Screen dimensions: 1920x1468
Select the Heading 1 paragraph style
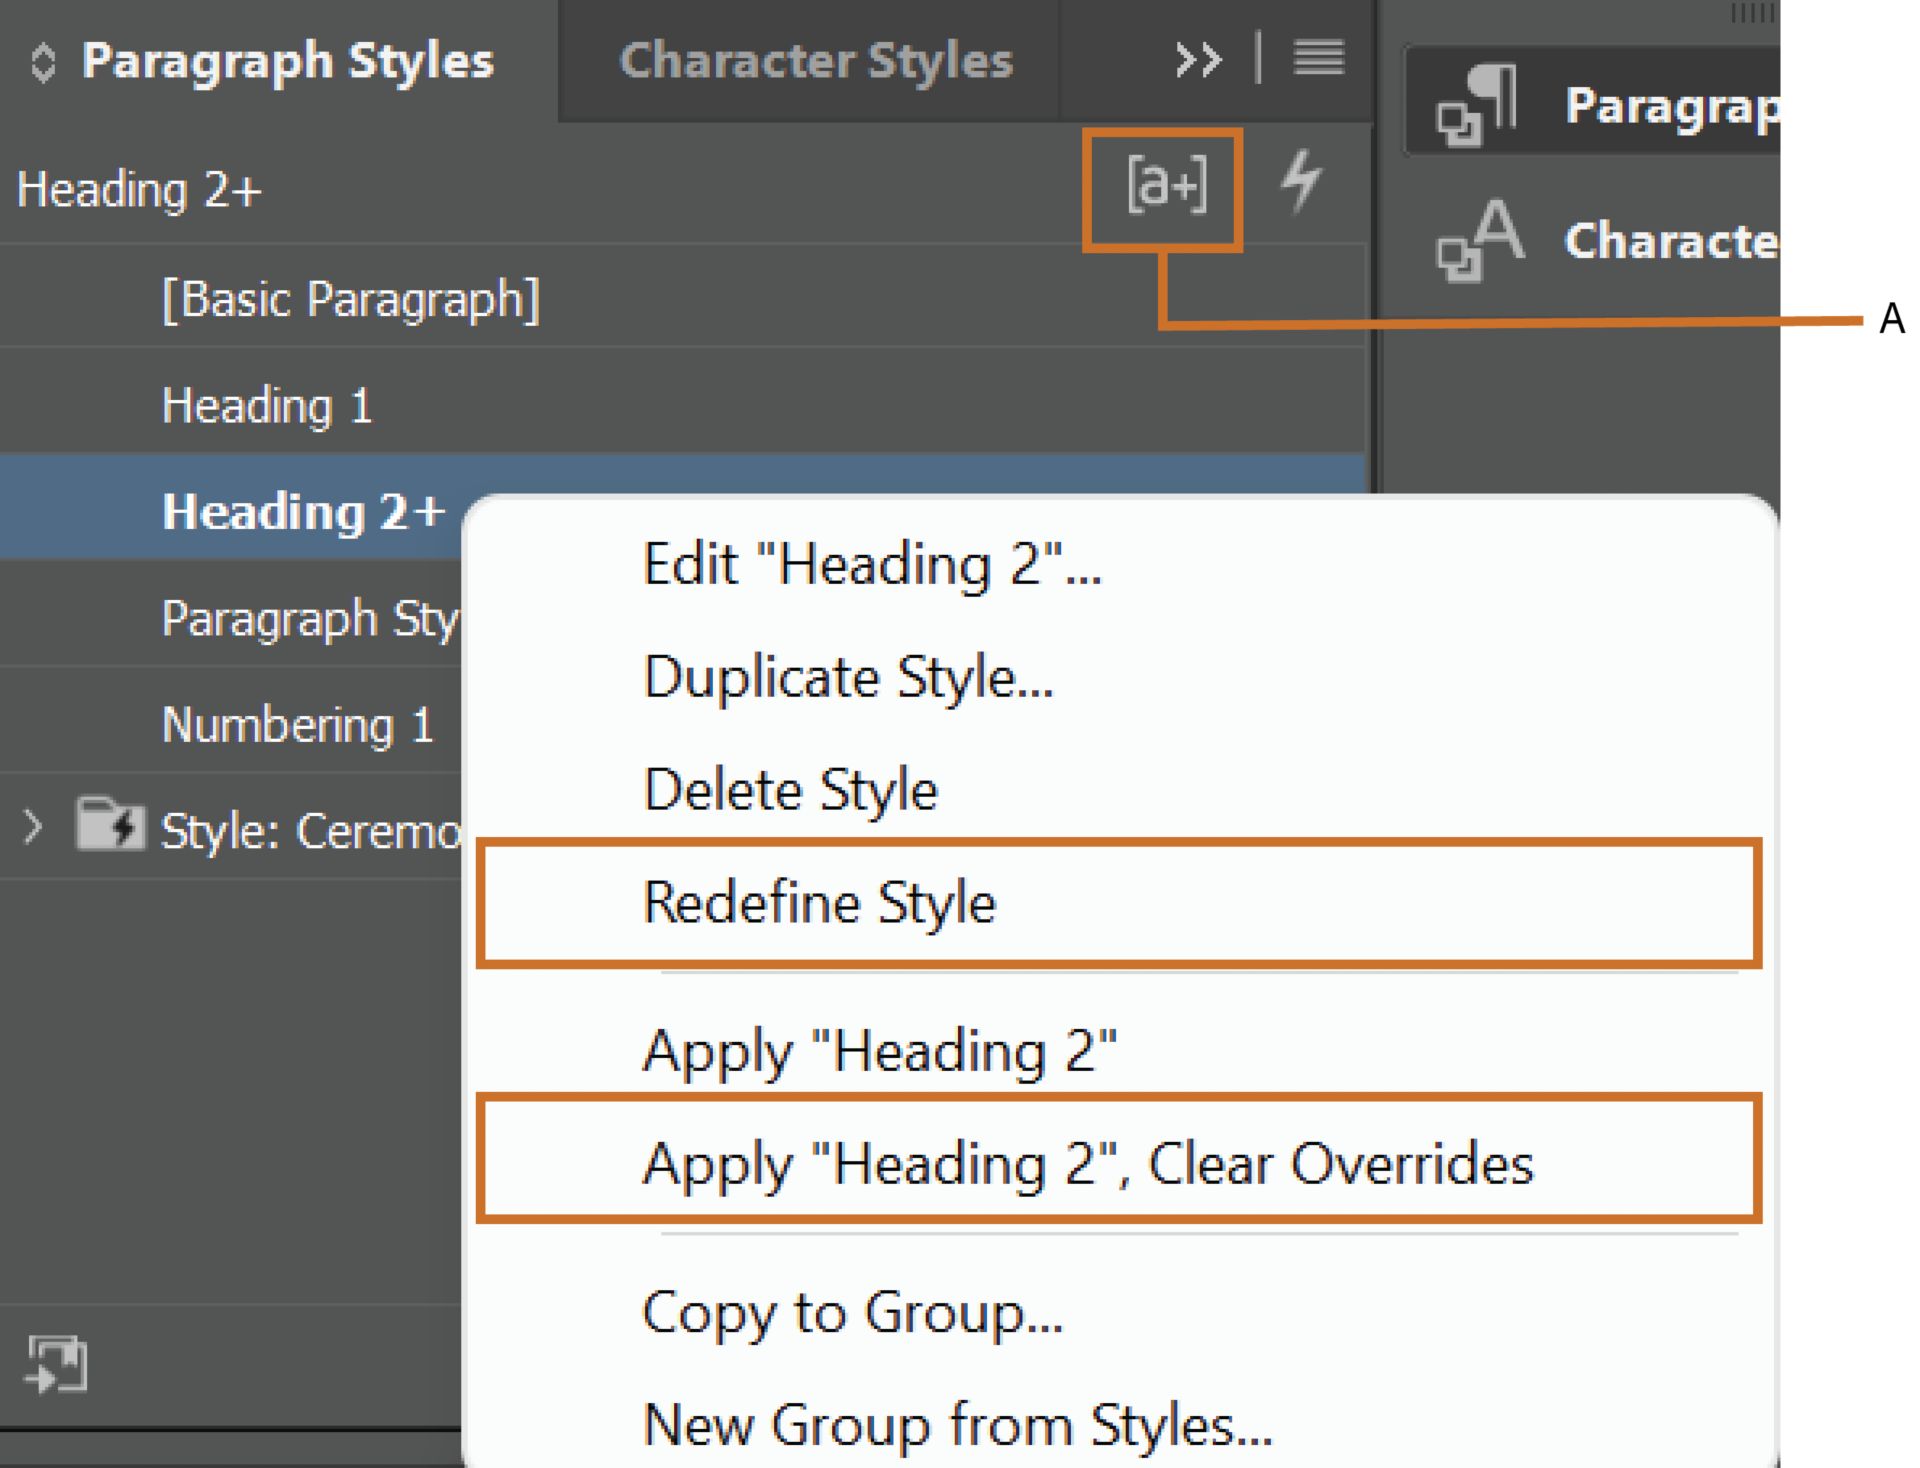(268, 404)
